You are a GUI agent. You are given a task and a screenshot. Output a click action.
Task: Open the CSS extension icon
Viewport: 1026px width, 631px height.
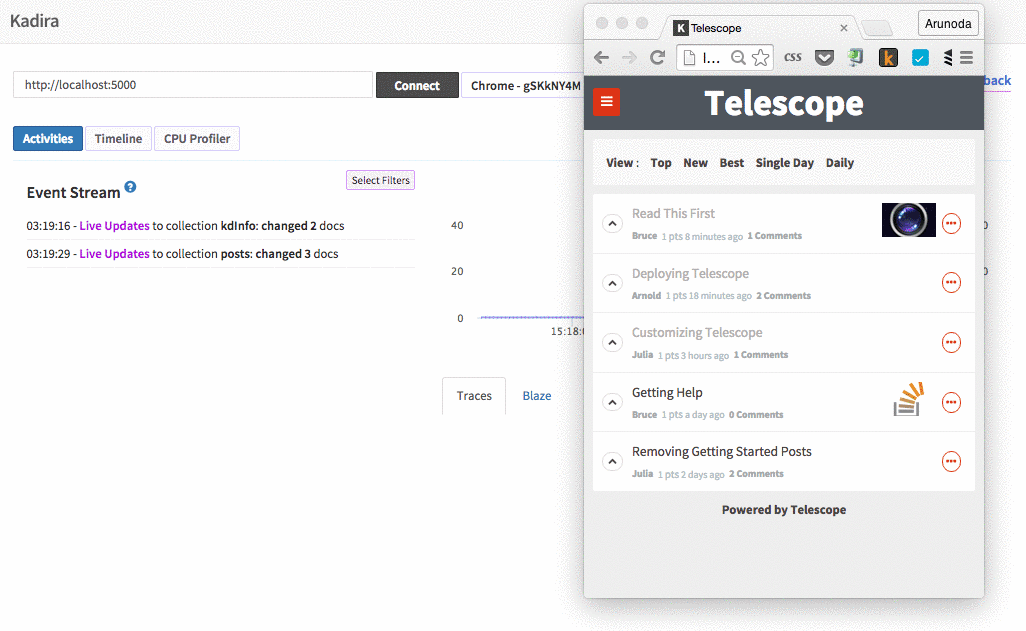tap(792, 58)
